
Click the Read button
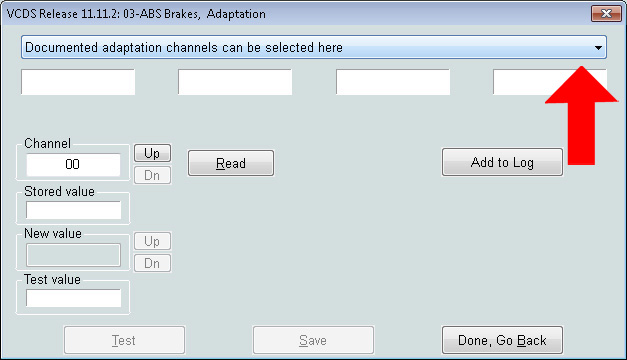tap(231, 163)
